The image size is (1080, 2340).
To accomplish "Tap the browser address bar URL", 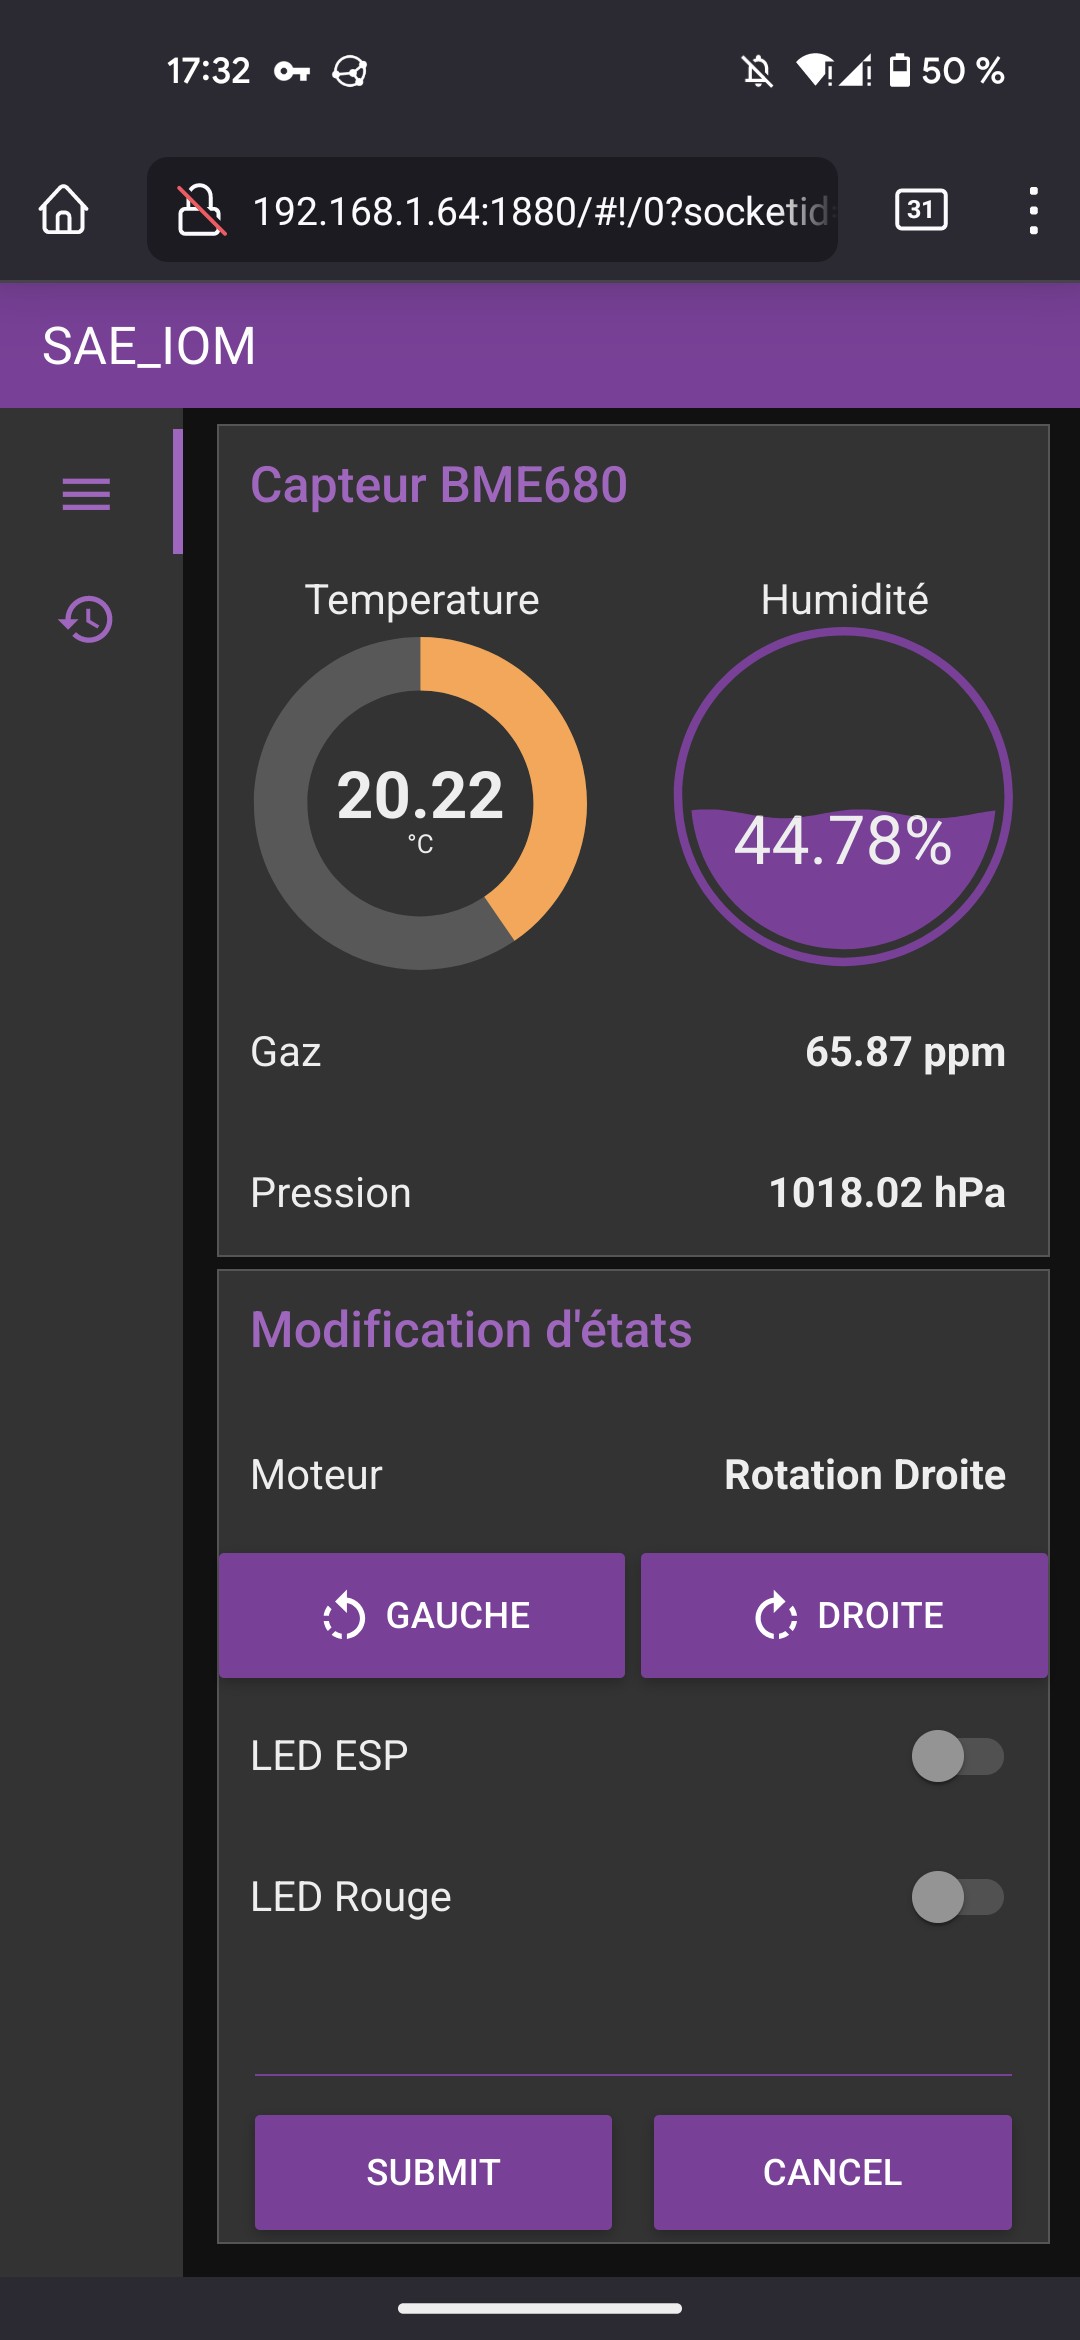I will coord(540,211).
